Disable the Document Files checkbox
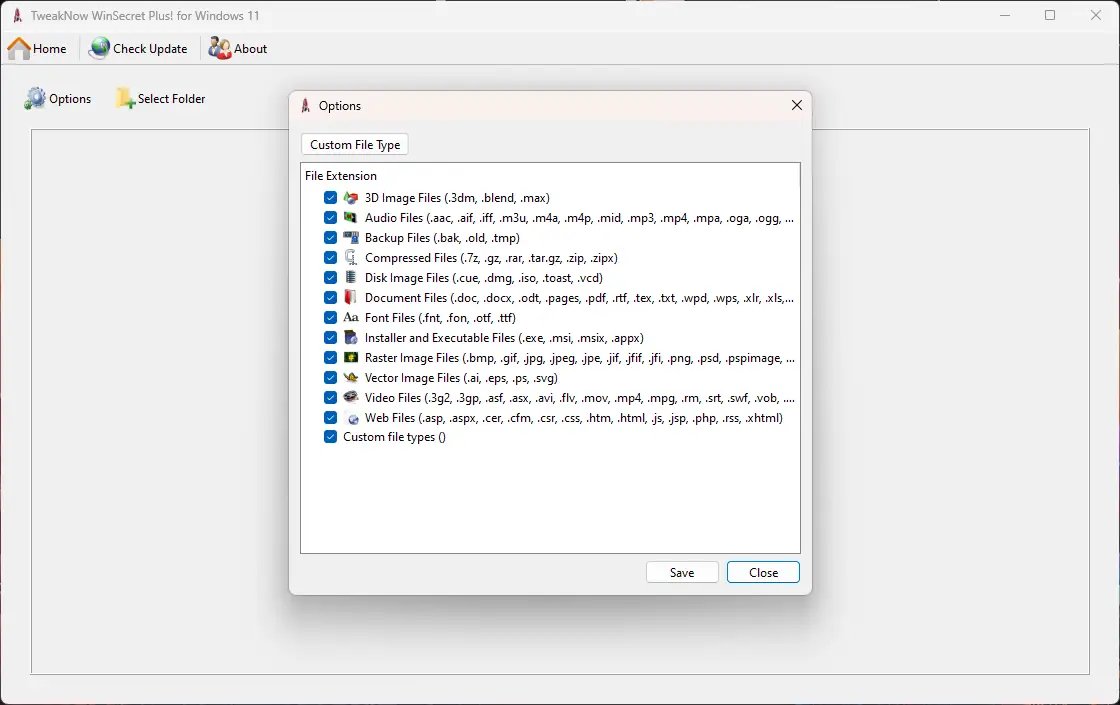This screenshot has width=1120, height=705. click(x=330, y=298)
